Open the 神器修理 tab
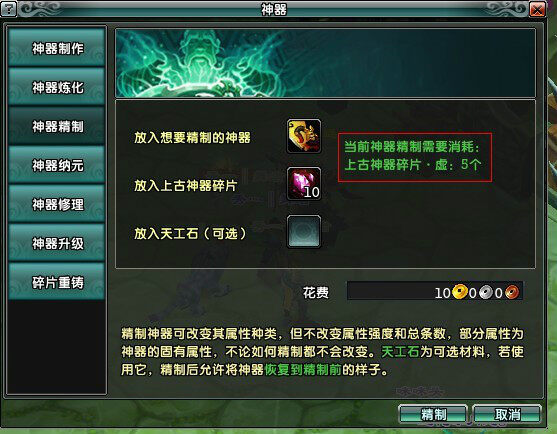 pyautogui.click(x=57, y=204)
